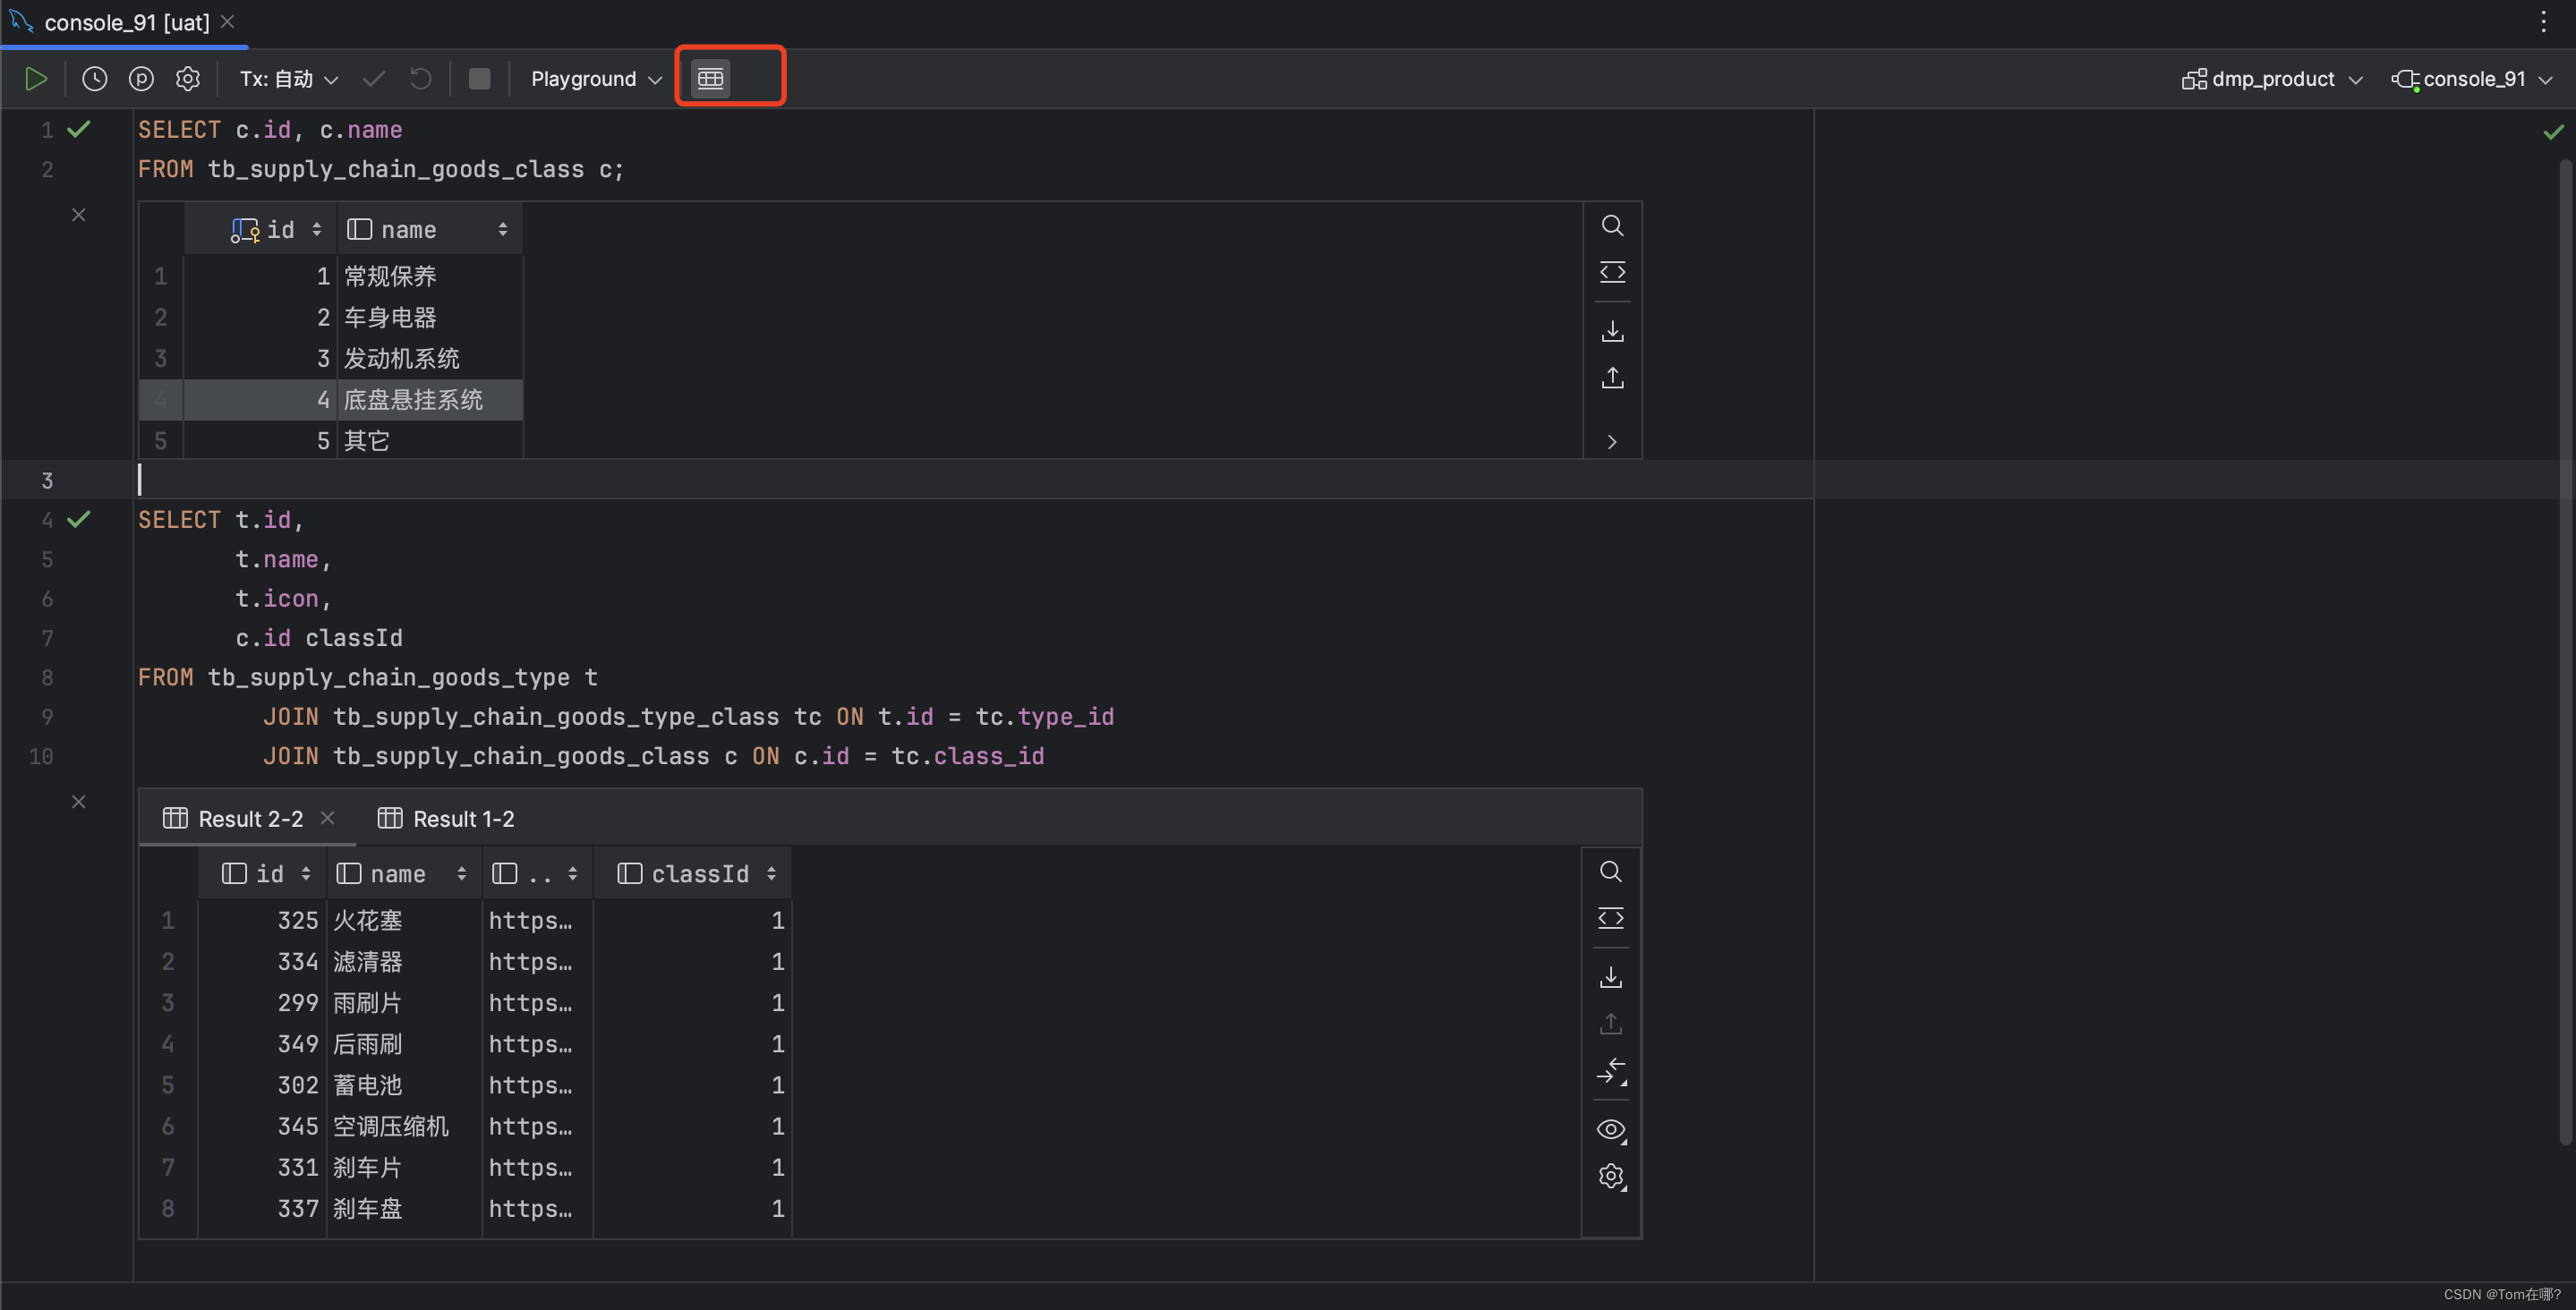Open the parameters icon next to history
The image size is (2576, 1310).
pos(141,78)
